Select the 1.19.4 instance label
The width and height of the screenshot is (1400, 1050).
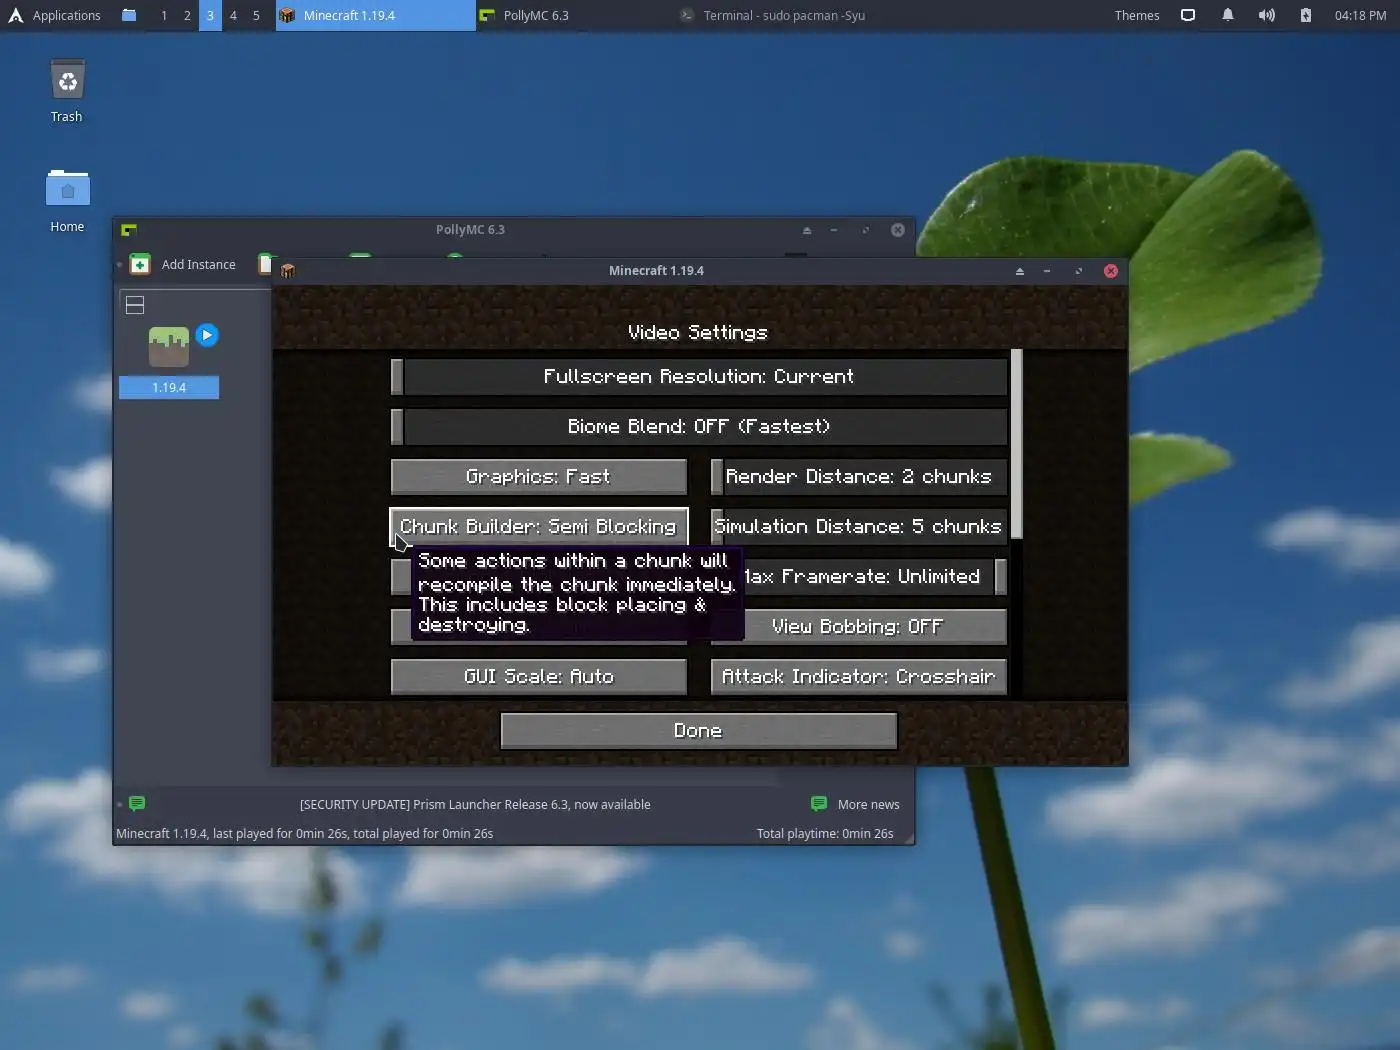[x=169, y=387]
